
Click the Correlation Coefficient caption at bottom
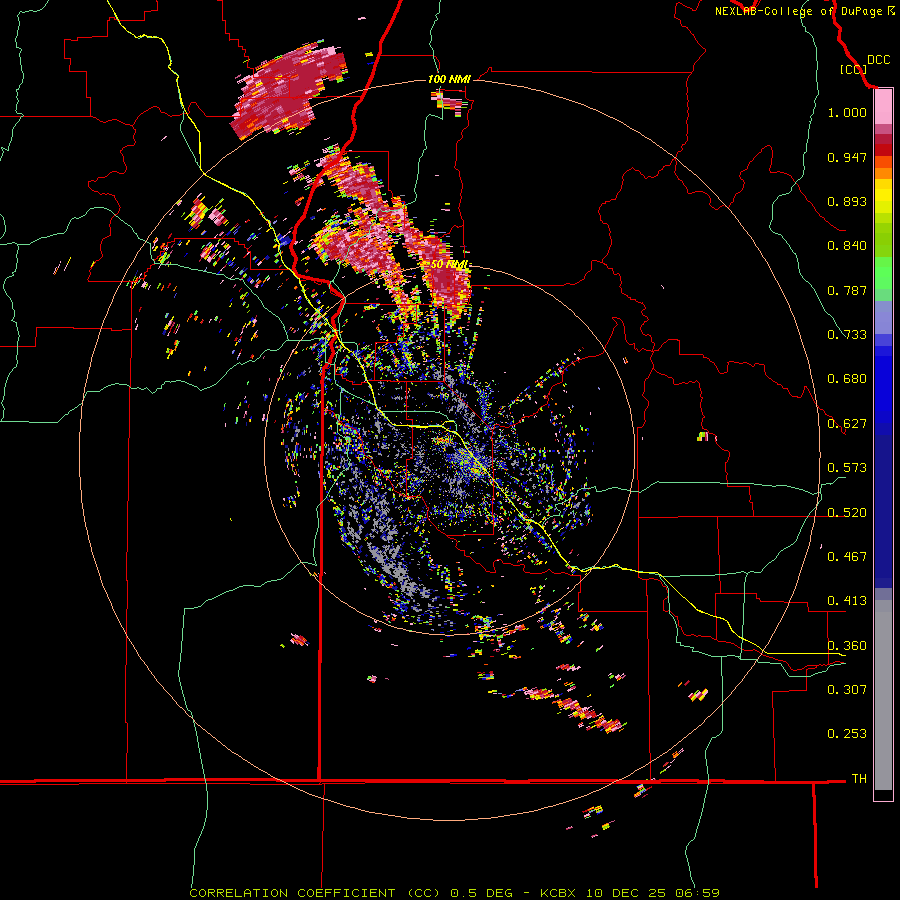click(x=454, y=893)
